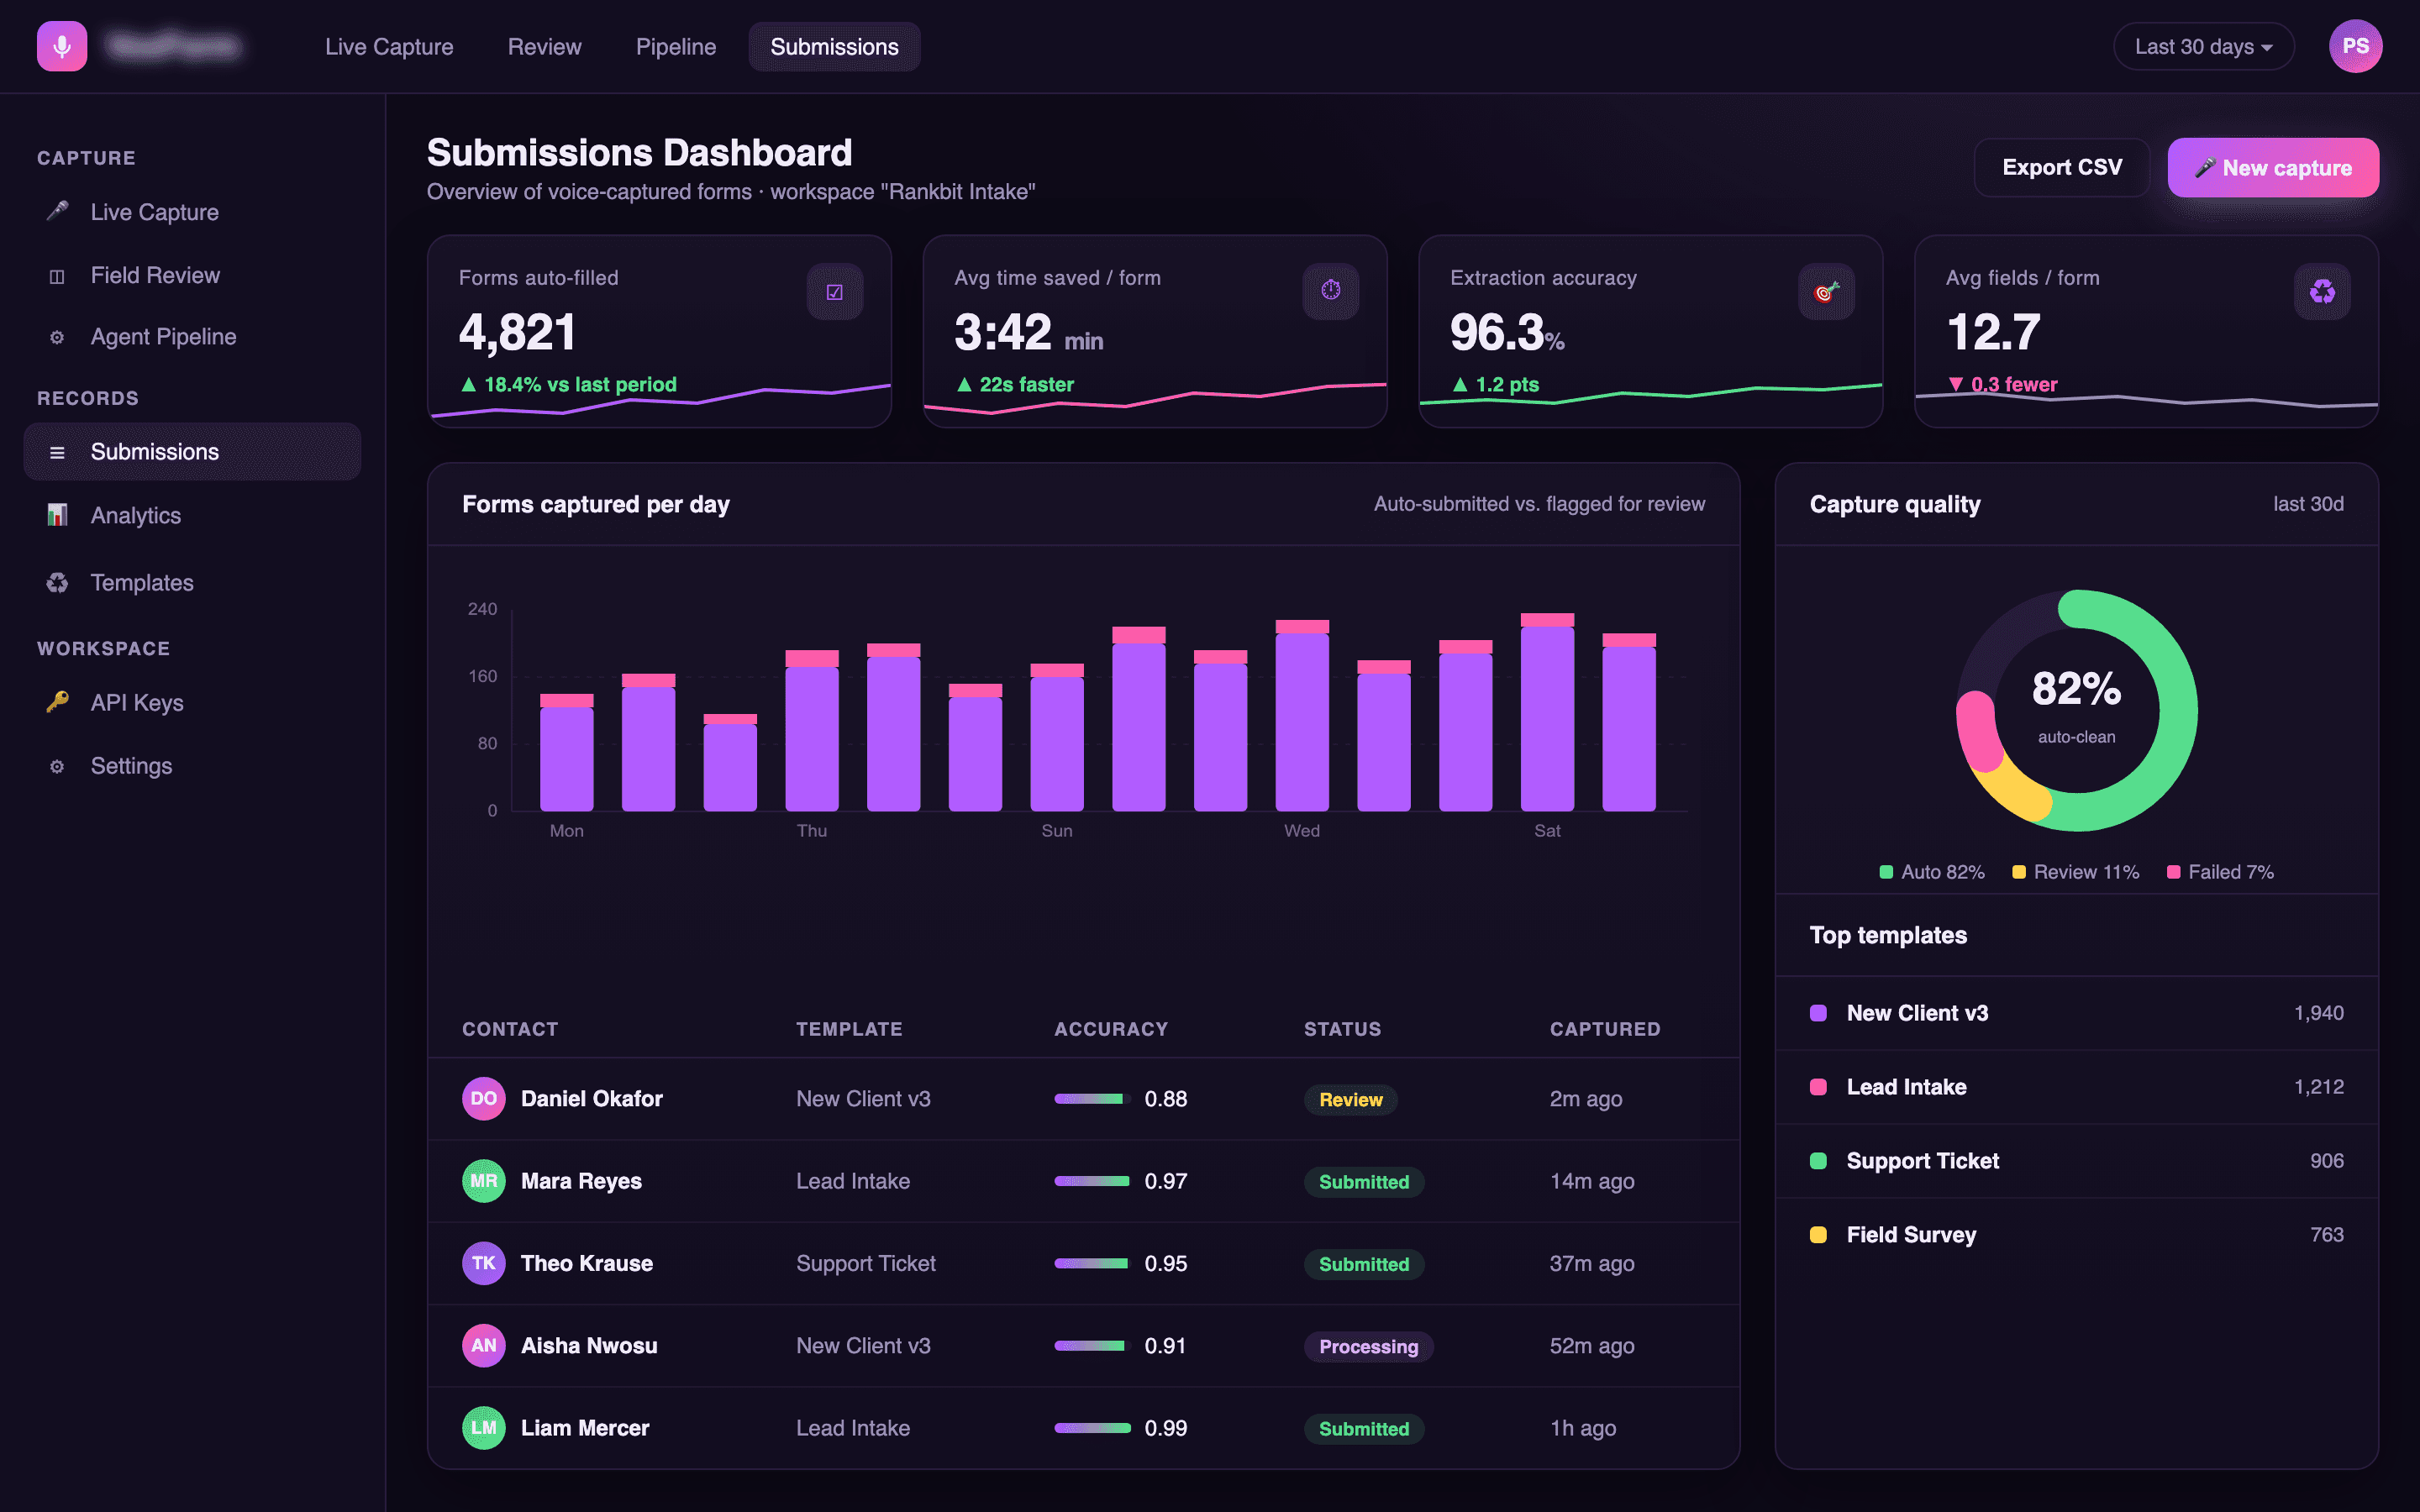Screen dimensions: 2420x1512
Task: Click the CAPTURED column header
Action: 1604,1029
